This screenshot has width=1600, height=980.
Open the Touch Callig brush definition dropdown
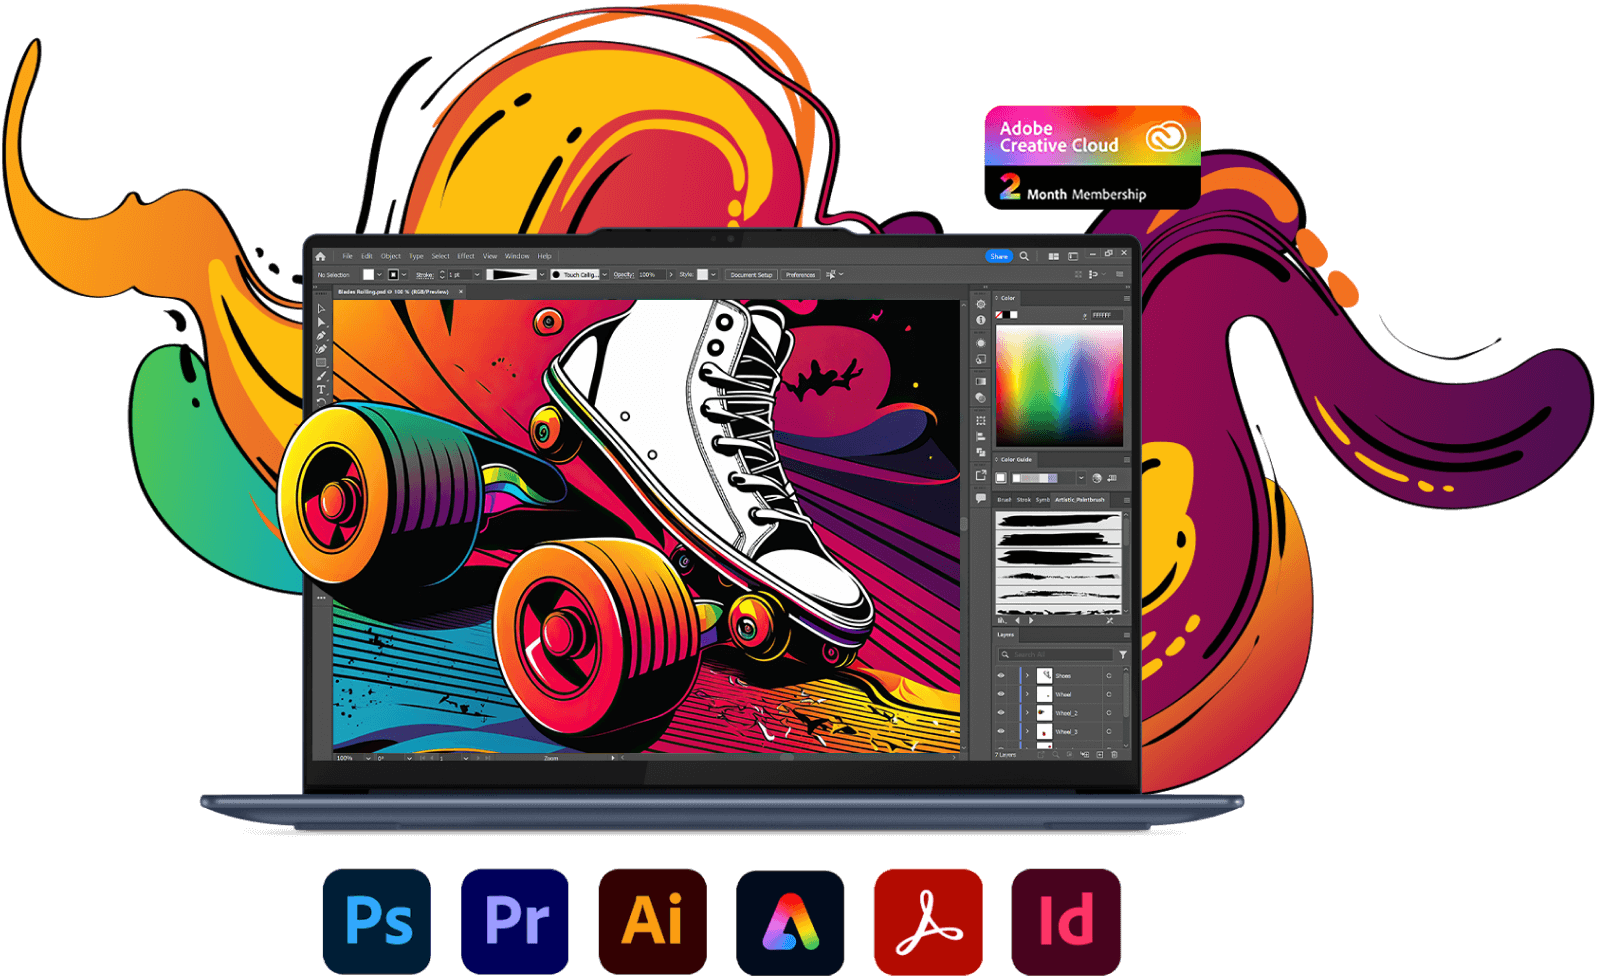coord(604,274)
